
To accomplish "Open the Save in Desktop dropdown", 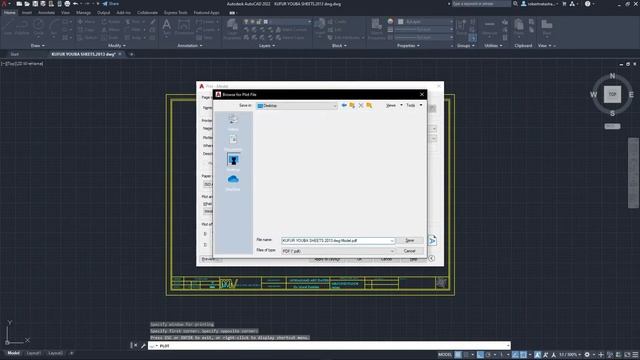I will tap(297, 106).
